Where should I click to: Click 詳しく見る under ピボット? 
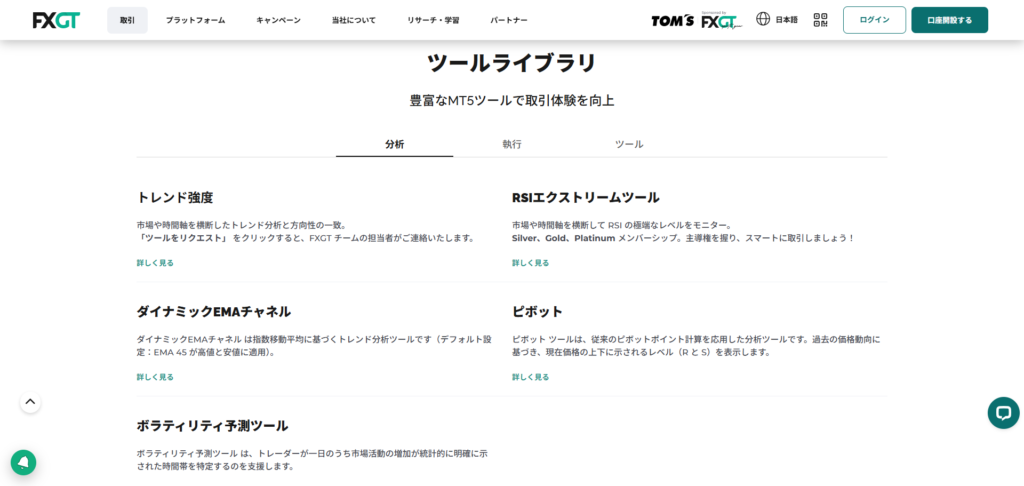pyautogui.click(x=530, y=377)
